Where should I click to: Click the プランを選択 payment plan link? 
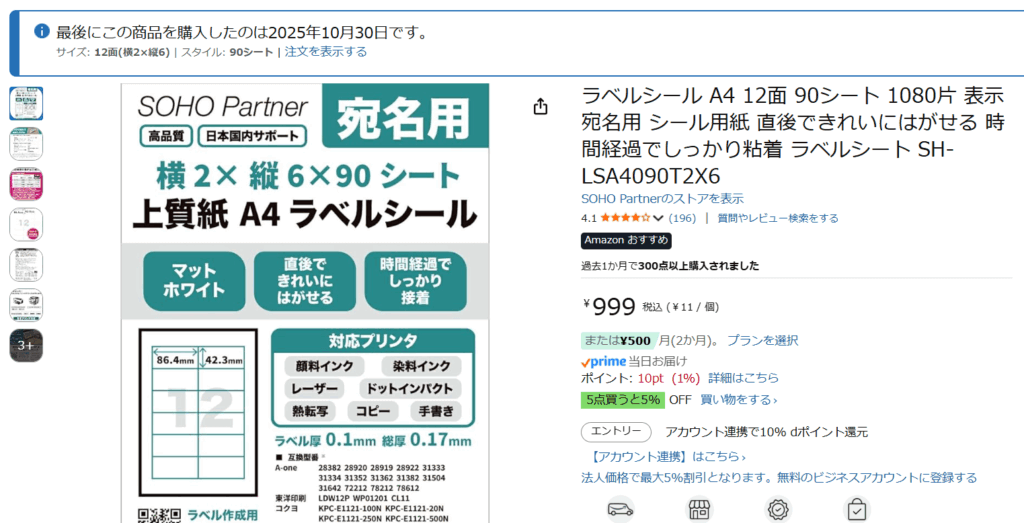[x=762, y=340]
